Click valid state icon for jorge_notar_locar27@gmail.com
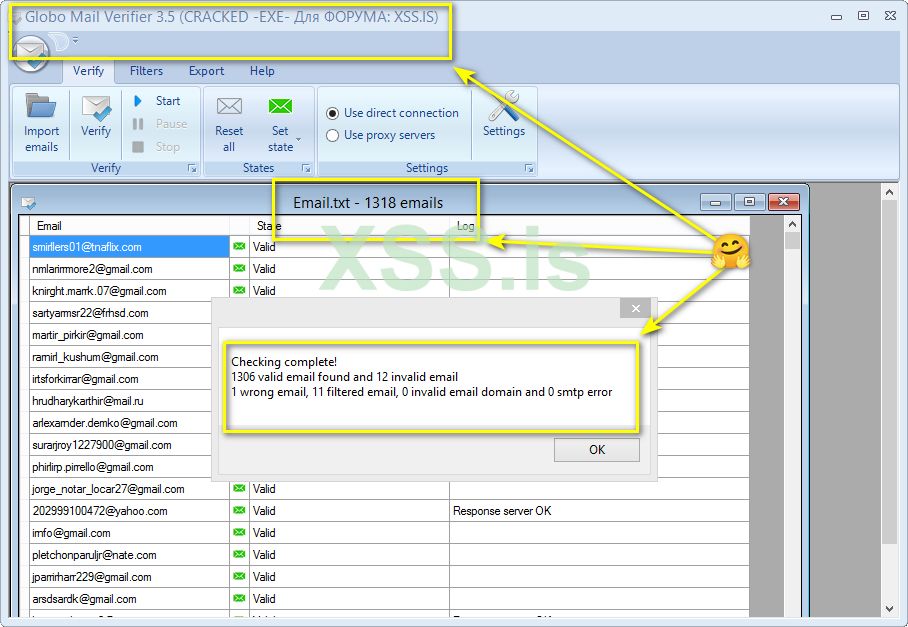908x627 pixels. [x=239, y=489]
